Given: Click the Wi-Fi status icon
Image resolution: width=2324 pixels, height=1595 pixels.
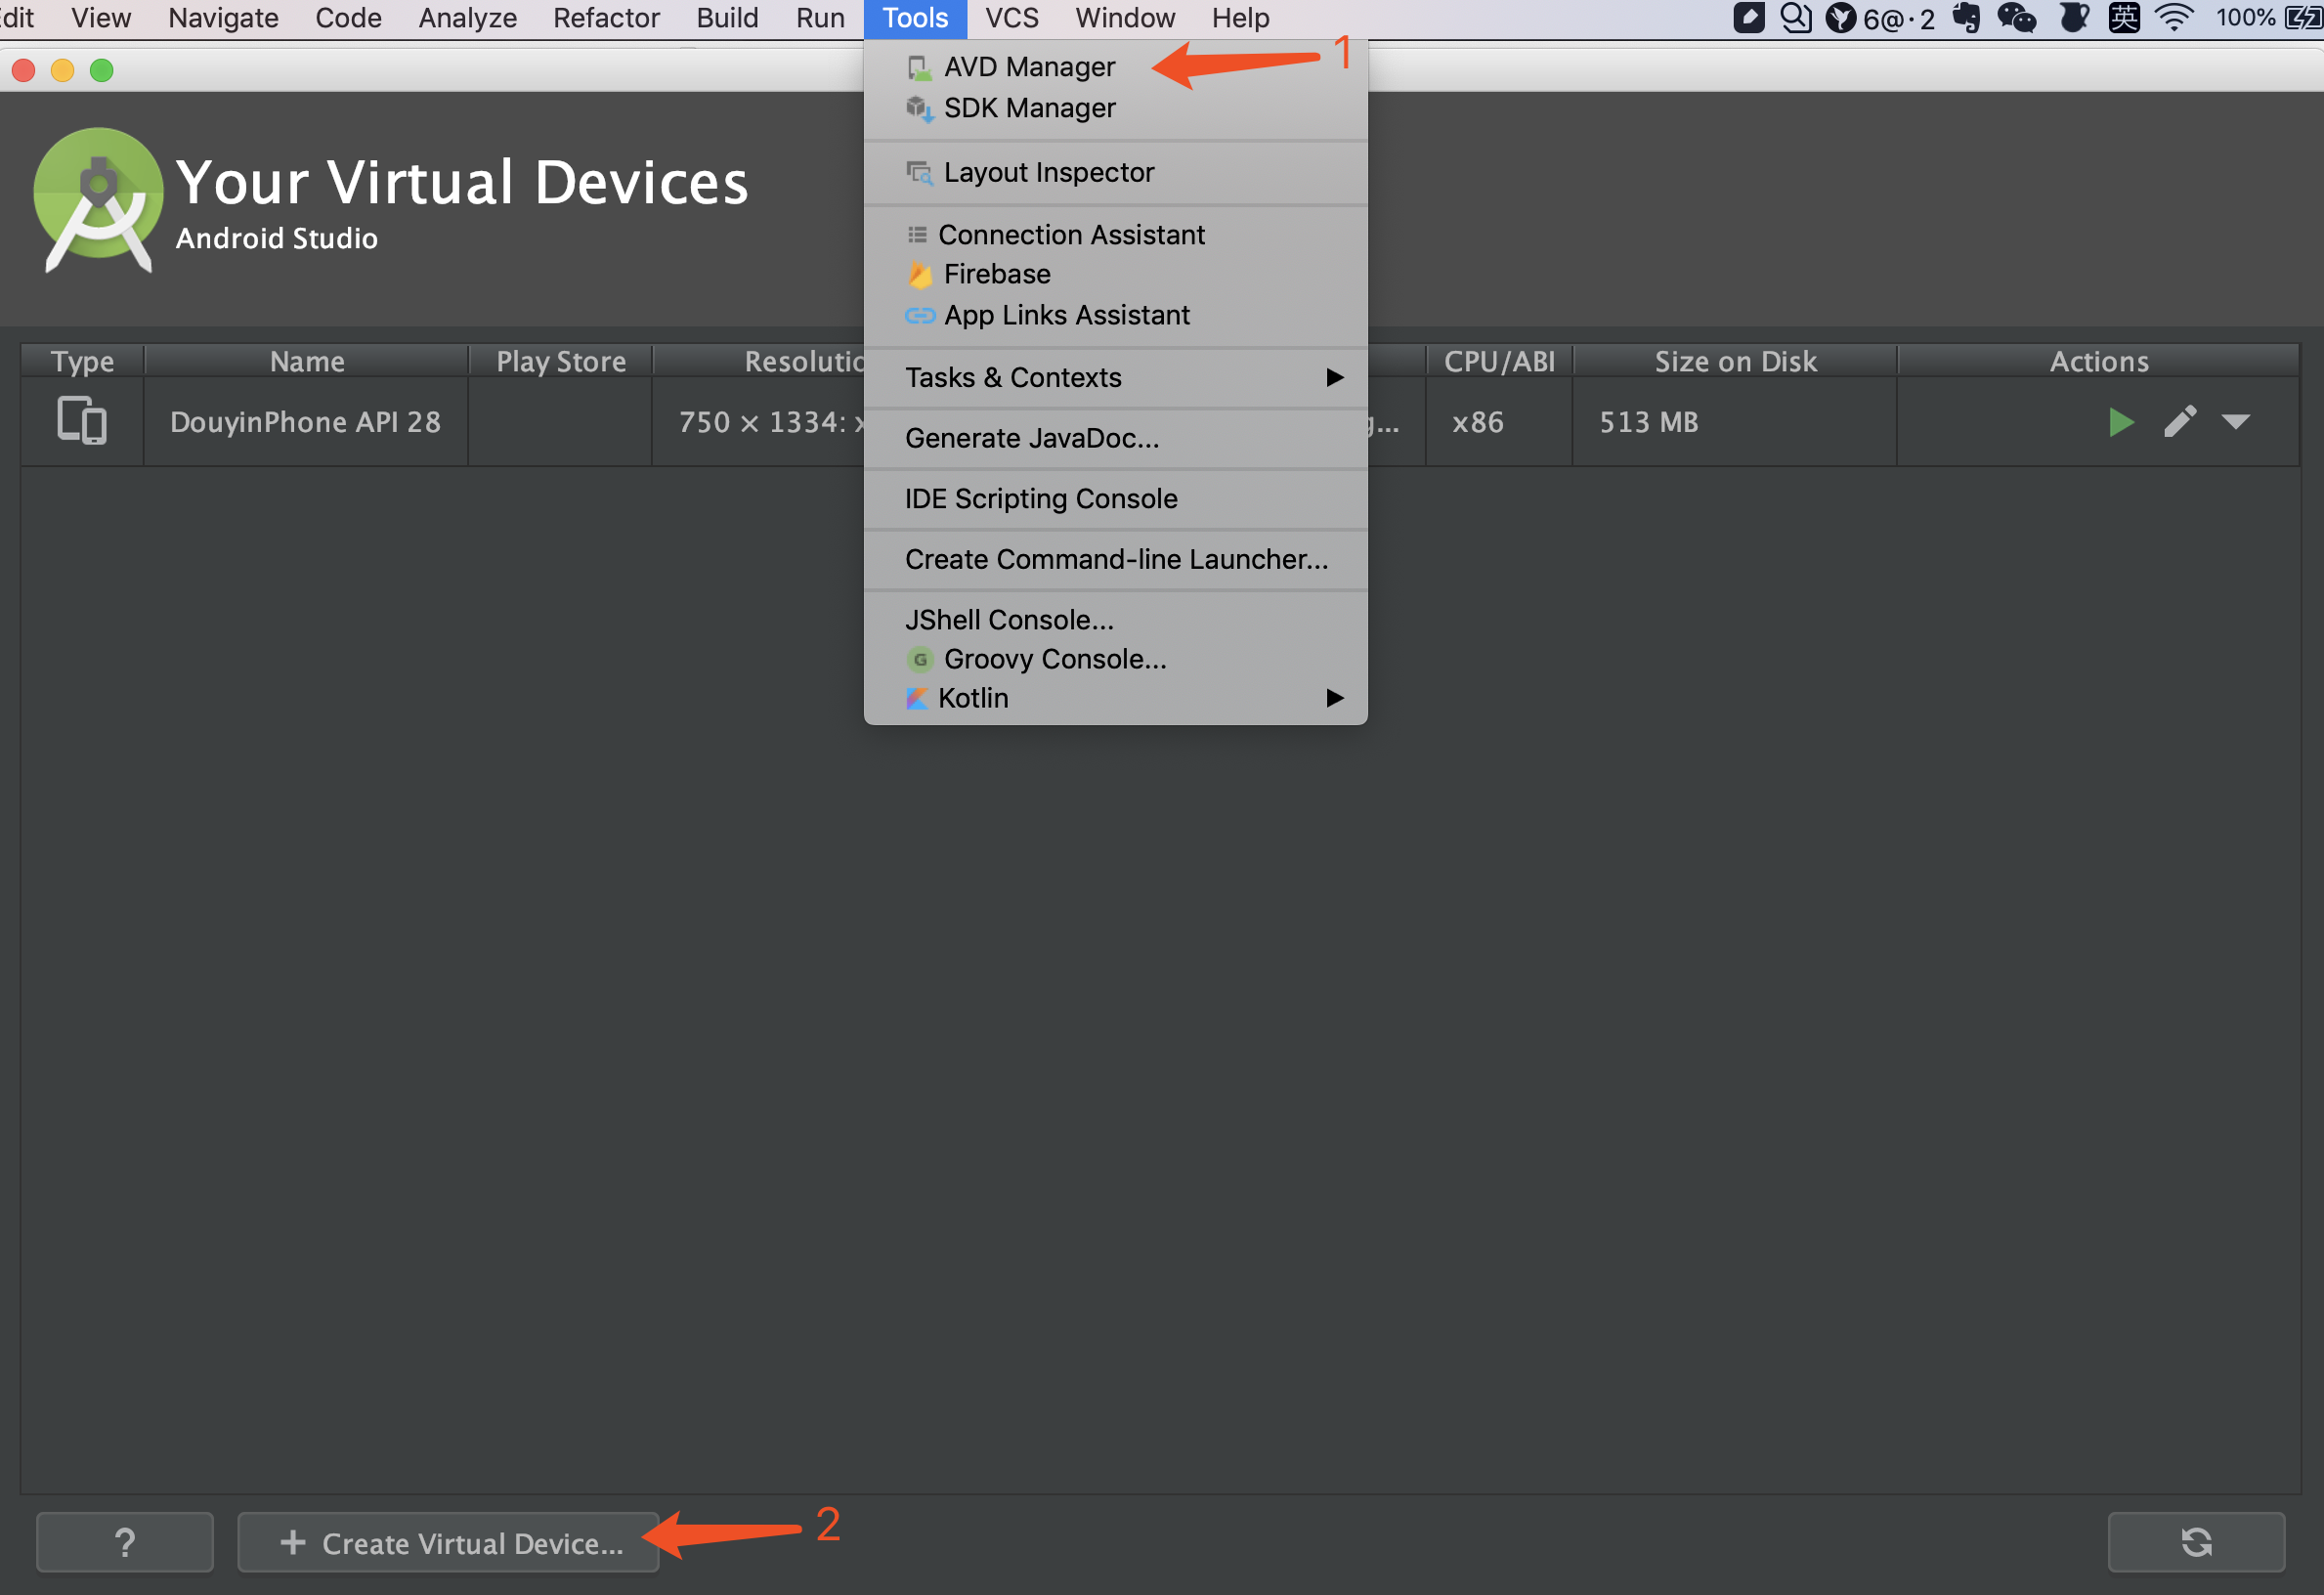Looking at the screenshot, I should [x=2174, y=18].
